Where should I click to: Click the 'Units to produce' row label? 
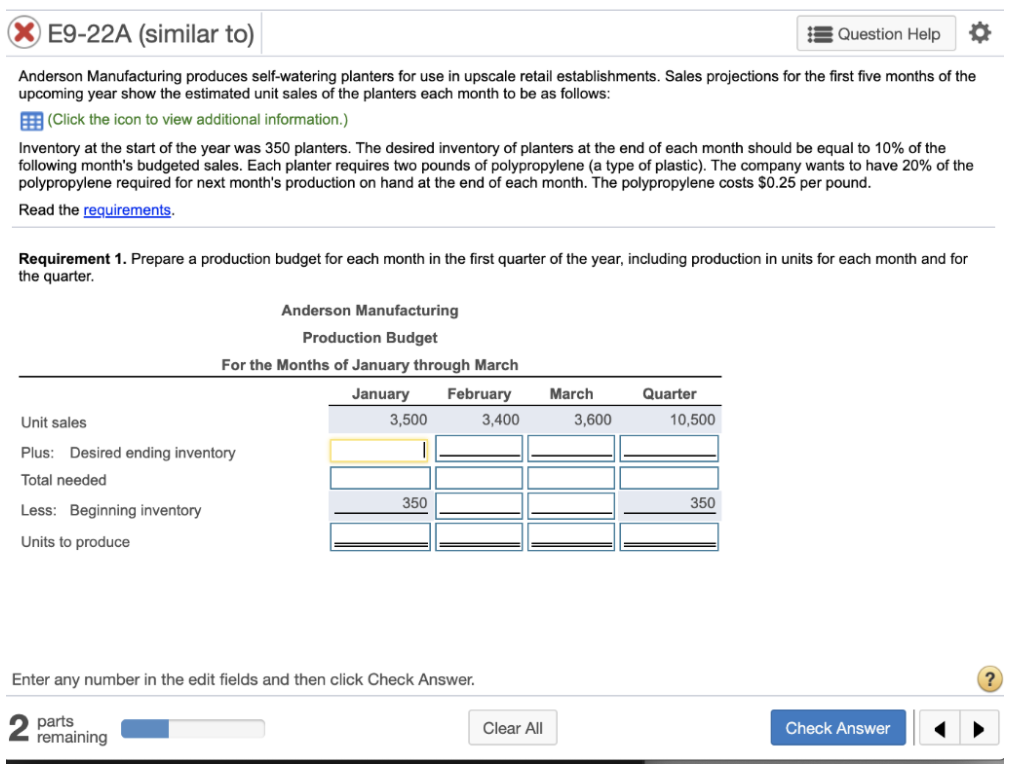[x=75, y=542]
